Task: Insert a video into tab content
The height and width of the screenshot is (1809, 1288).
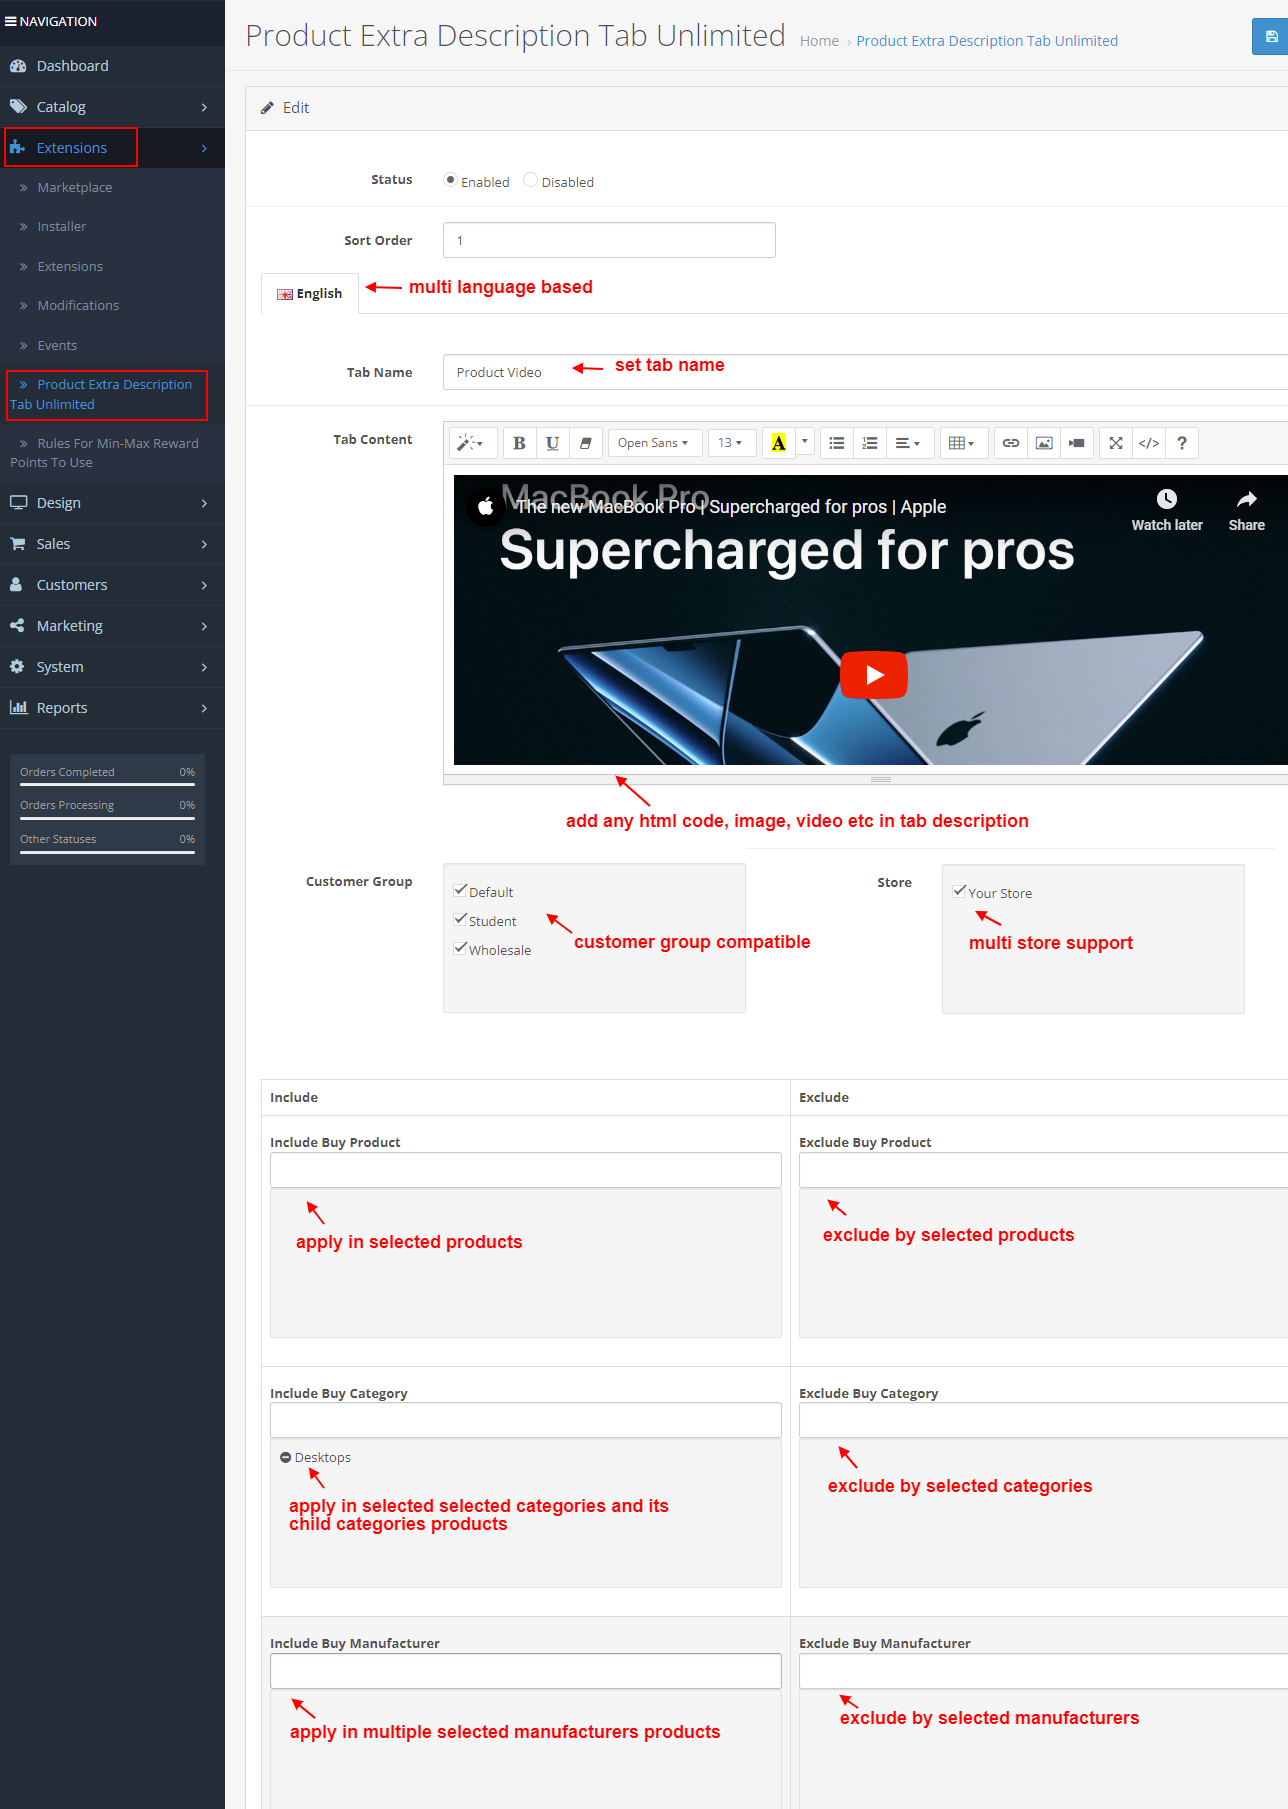Action: [1077, 443]
